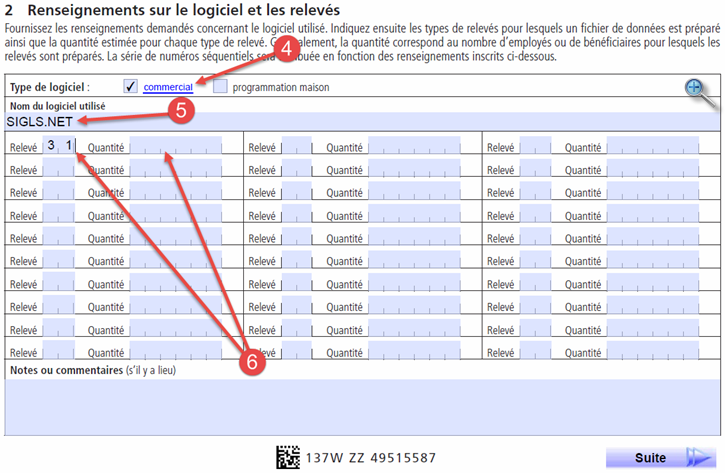Click last-row Relevé field in left column
The image size is (725, 473).
coord(59,353)
